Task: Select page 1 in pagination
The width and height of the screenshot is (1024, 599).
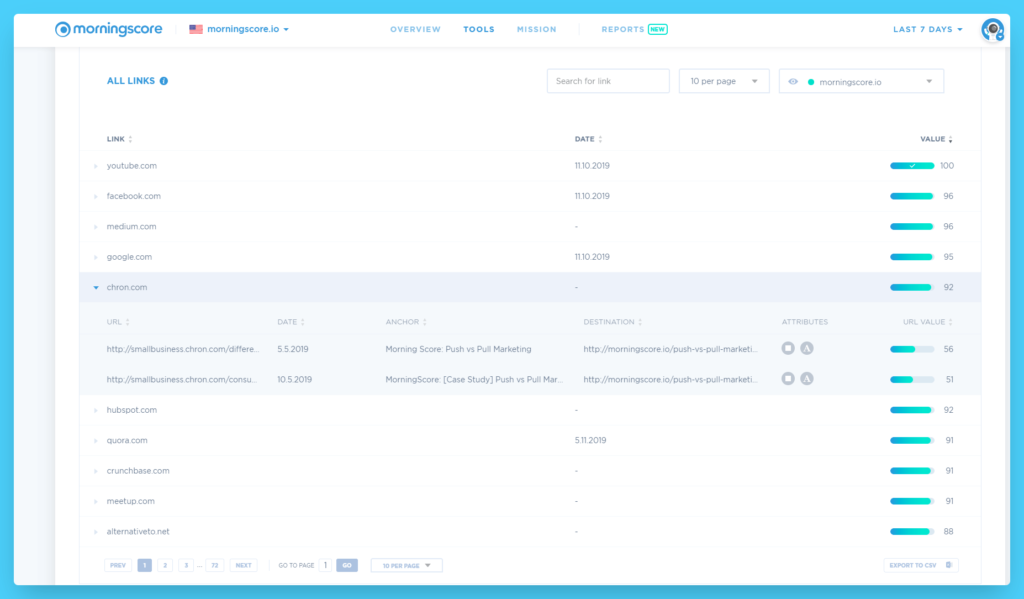Action: 145,565
